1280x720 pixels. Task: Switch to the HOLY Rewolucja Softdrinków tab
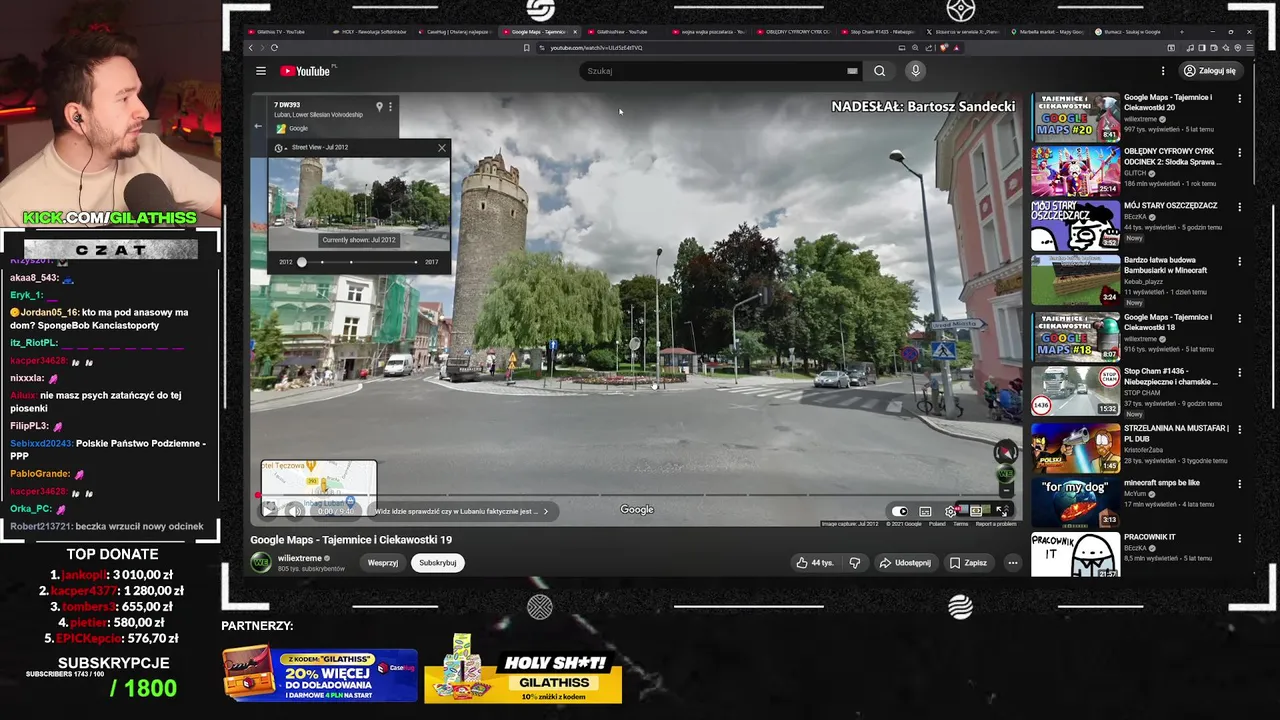pyautogui.click(x=374, y=32)
